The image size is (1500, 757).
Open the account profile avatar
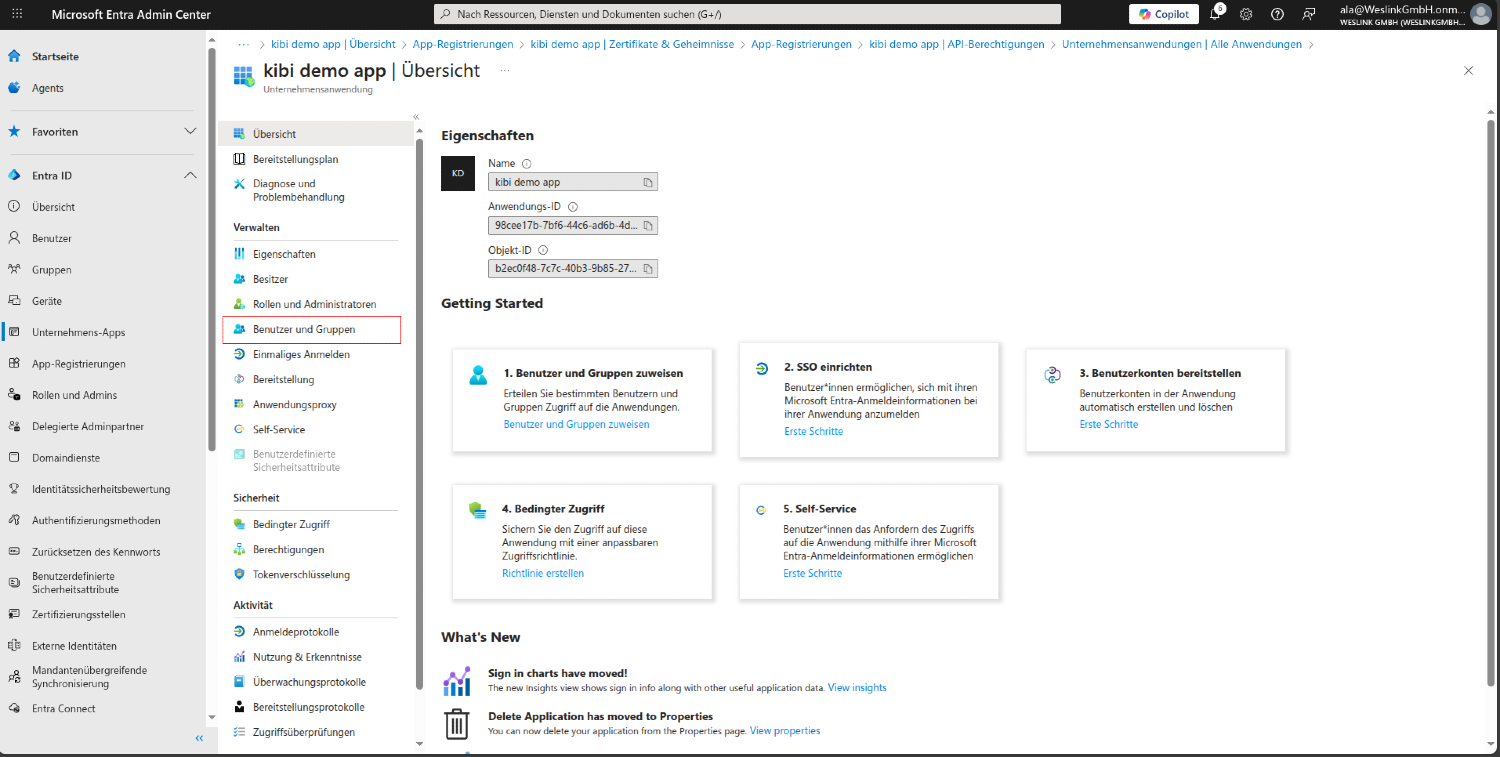pos(1480,14)
